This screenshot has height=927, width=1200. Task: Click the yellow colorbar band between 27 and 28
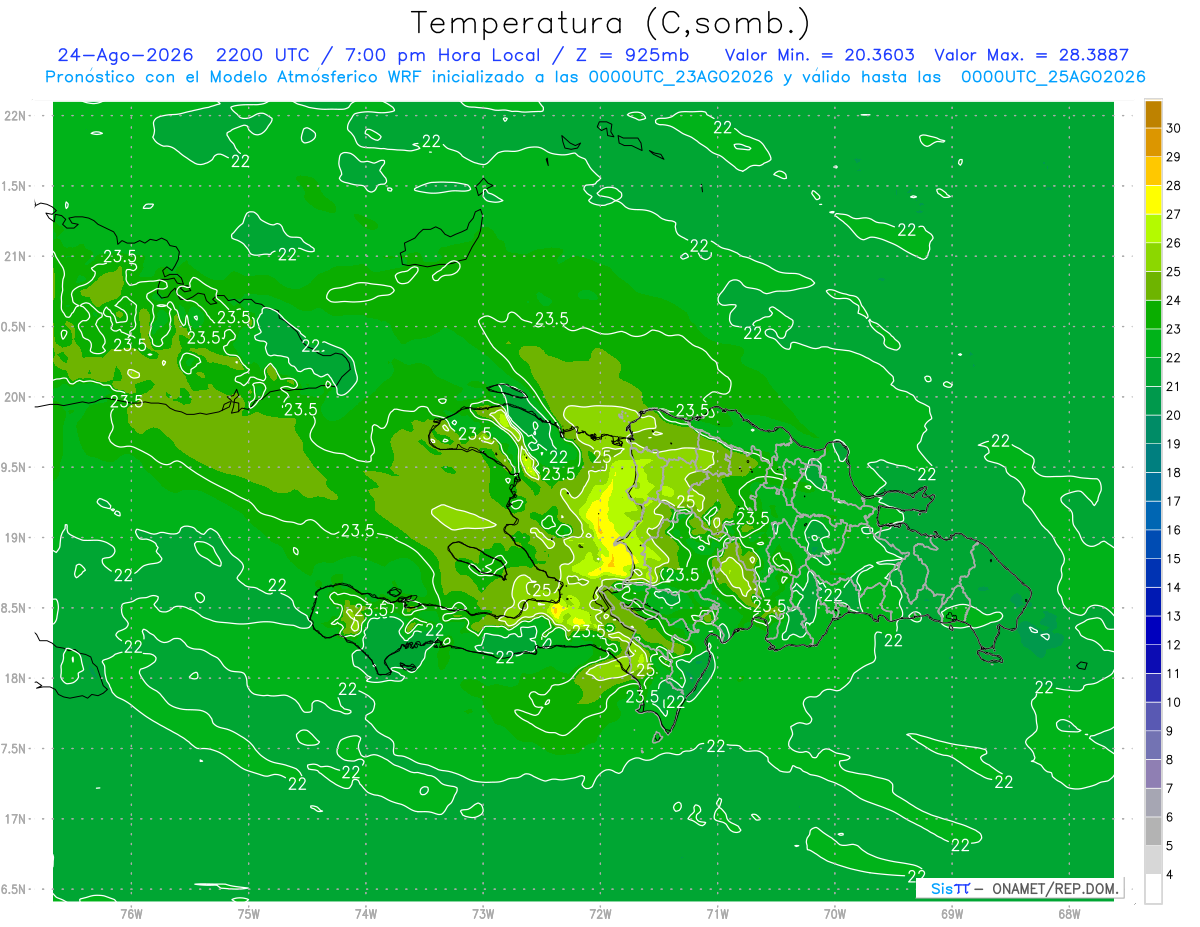click(x=1153, y=200)
